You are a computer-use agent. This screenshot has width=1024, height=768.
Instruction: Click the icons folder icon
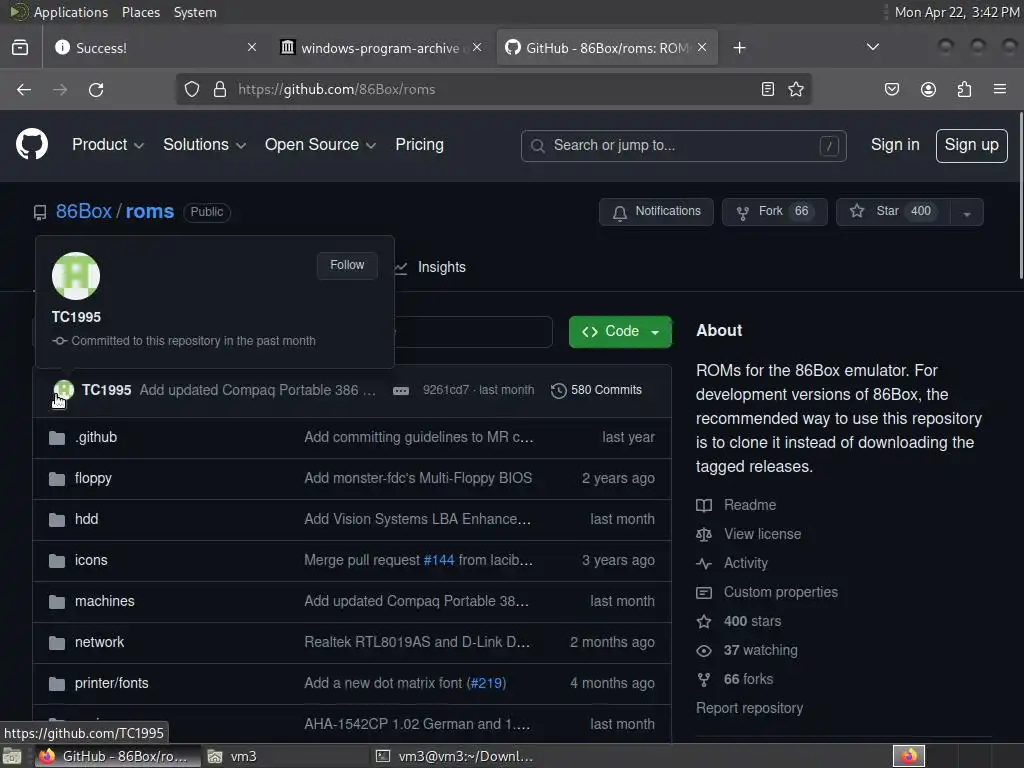pos(57,560)
